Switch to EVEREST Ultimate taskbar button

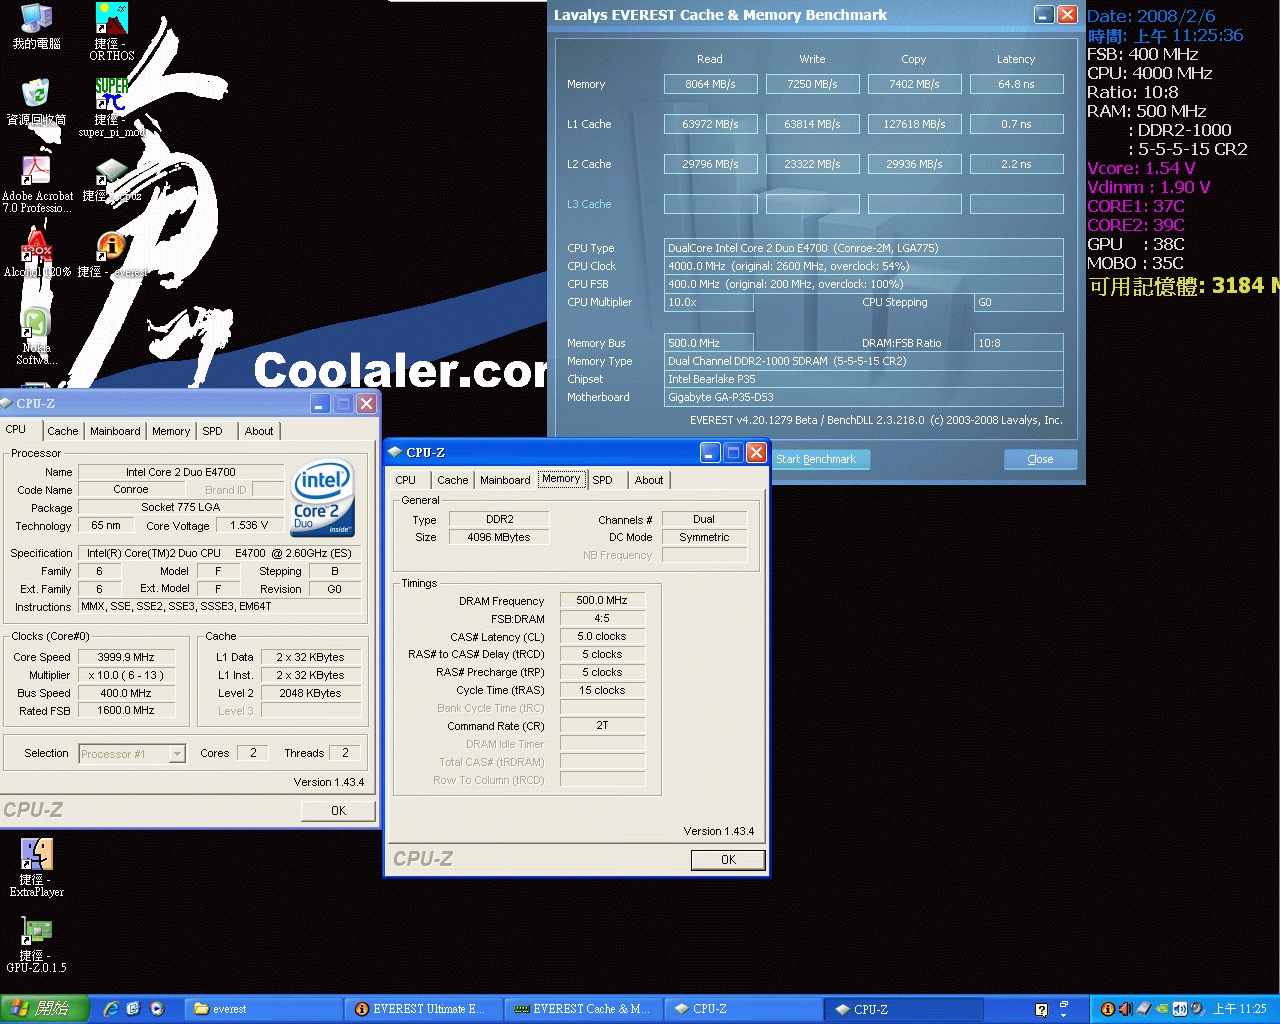coord(424,1009)
